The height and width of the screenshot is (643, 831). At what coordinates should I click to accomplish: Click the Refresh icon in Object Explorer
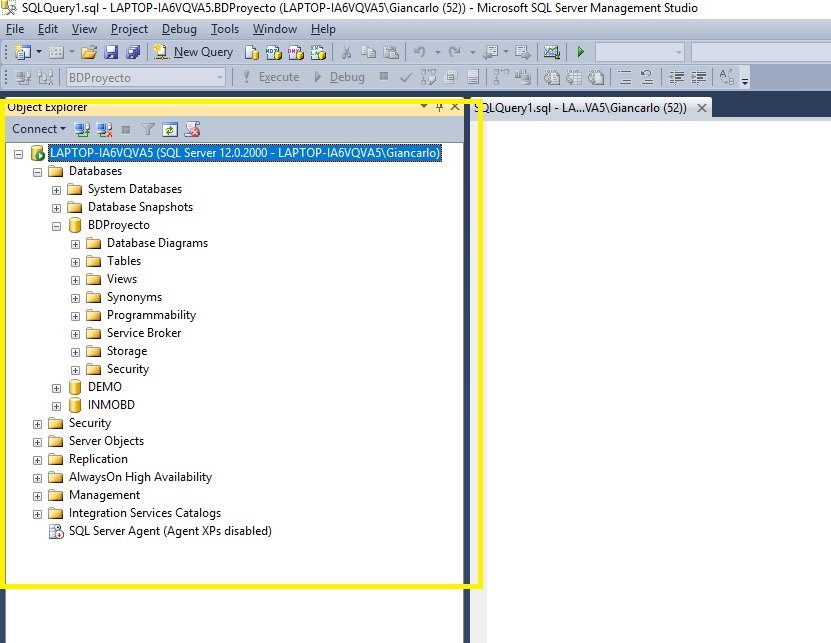pos(170,129)
